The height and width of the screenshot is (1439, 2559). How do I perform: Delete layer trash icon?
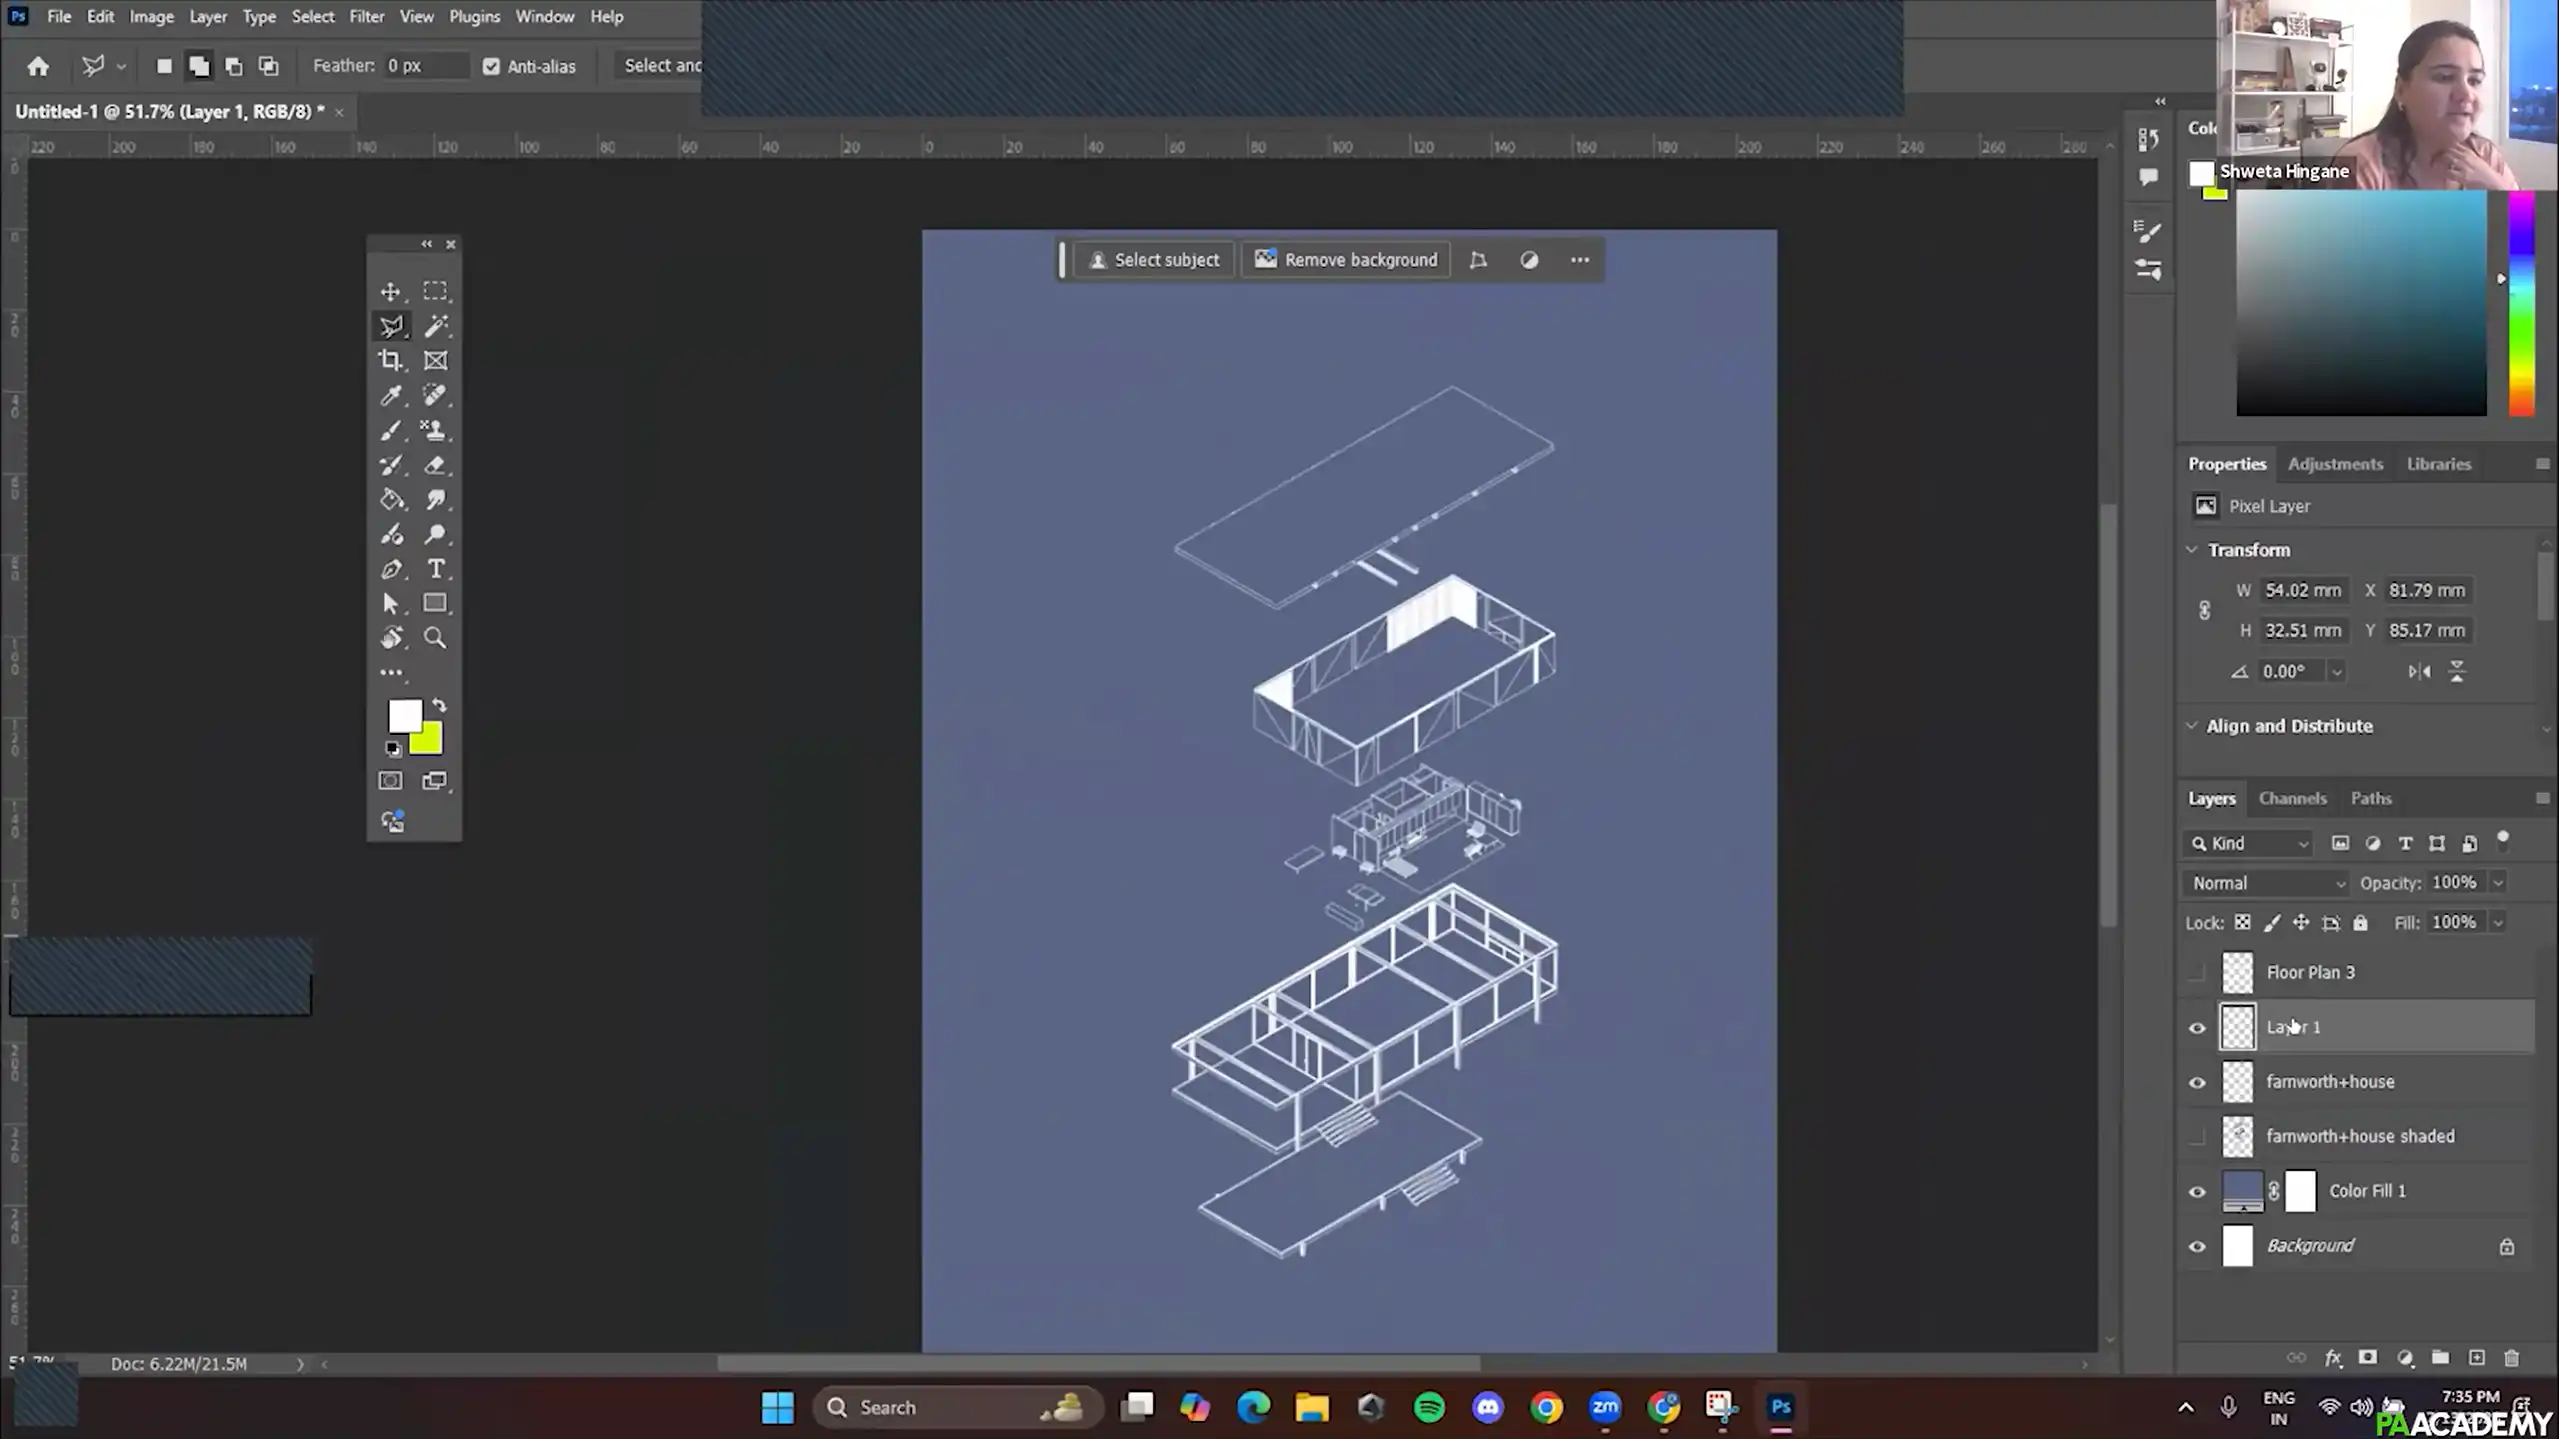click(x=2511, y=1358)
